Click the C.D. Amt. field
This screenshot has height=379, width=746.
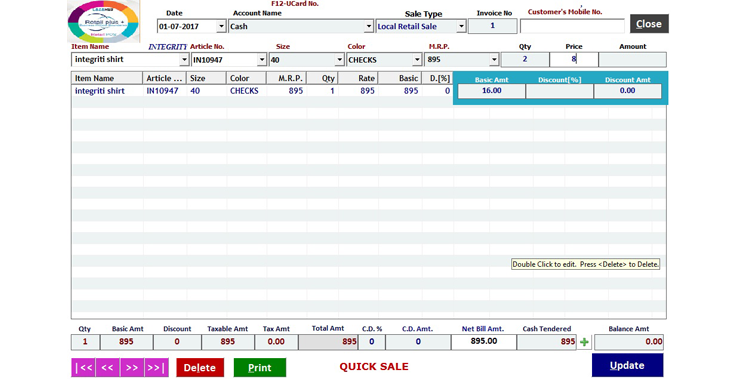click(418, 341)
